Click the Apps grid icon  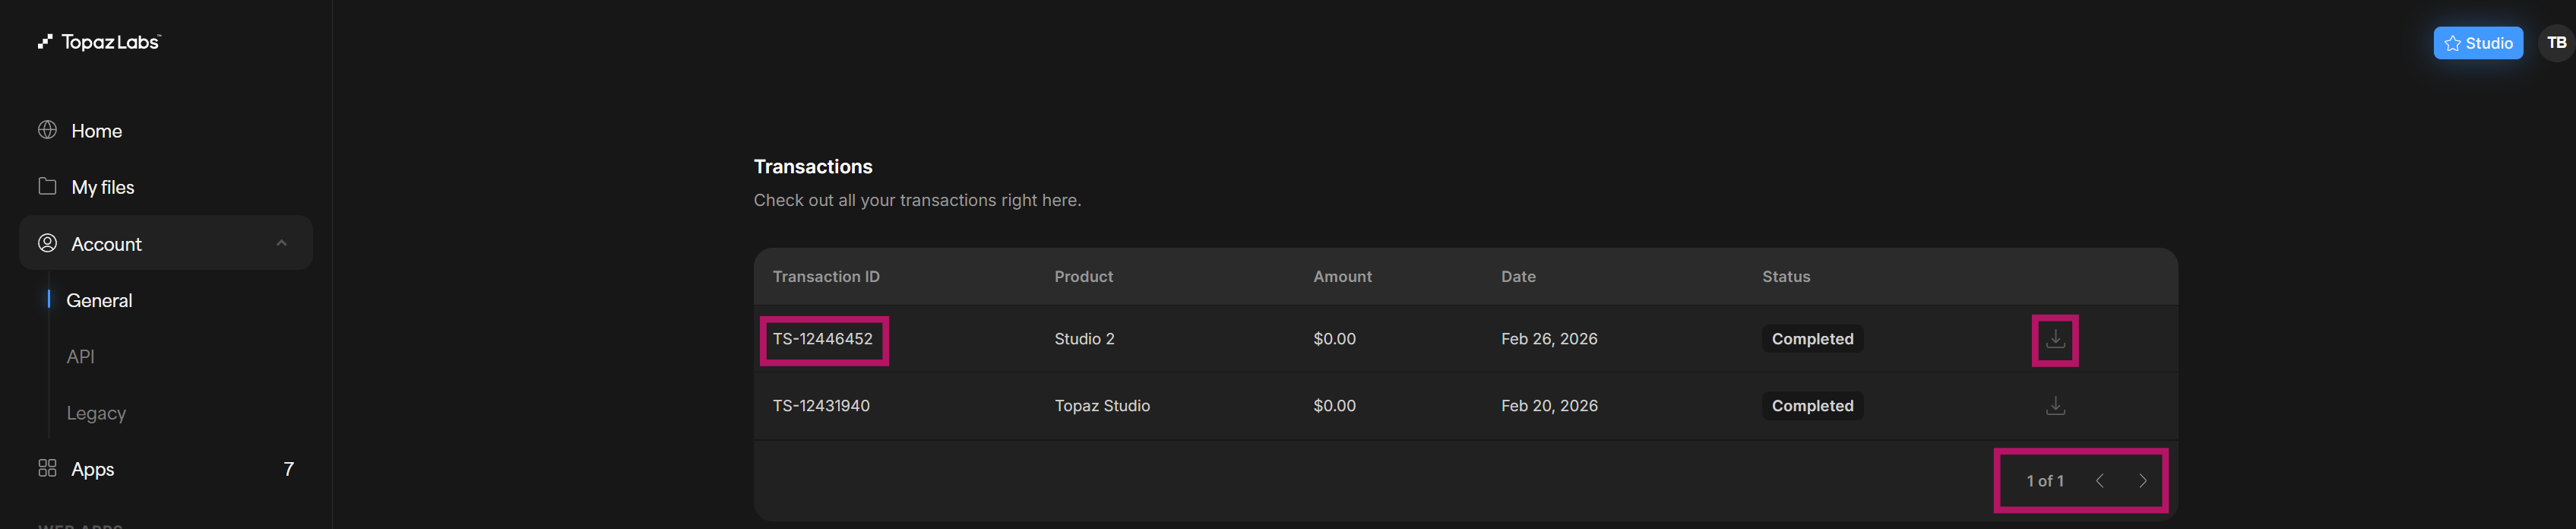pyautogui.click(x=47, y=468)
